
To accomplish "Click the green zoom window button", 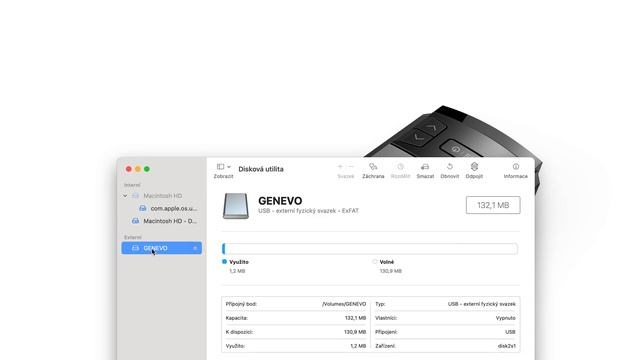I will pyautogui.click(x=147, y=169).
